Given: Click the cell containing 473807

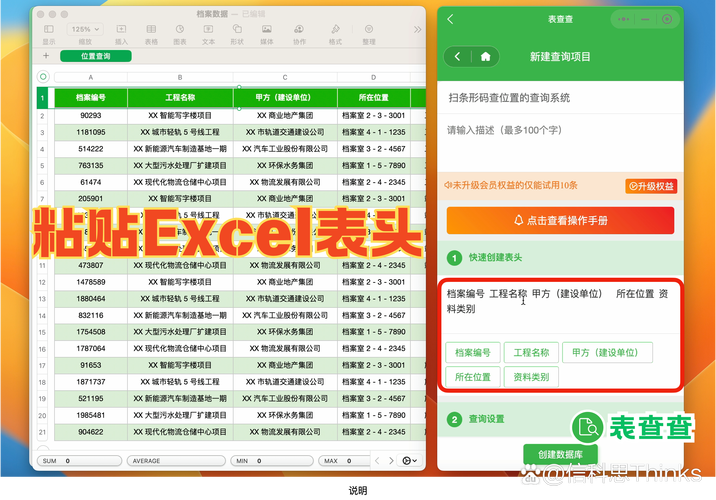Looking at the screenshot, I should [x=91, y=265].
